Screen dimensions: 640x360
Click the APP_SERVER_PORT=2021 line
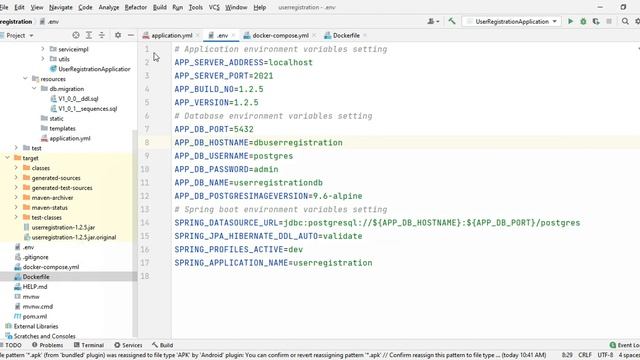pyautogui.click(x=224, y=76)
